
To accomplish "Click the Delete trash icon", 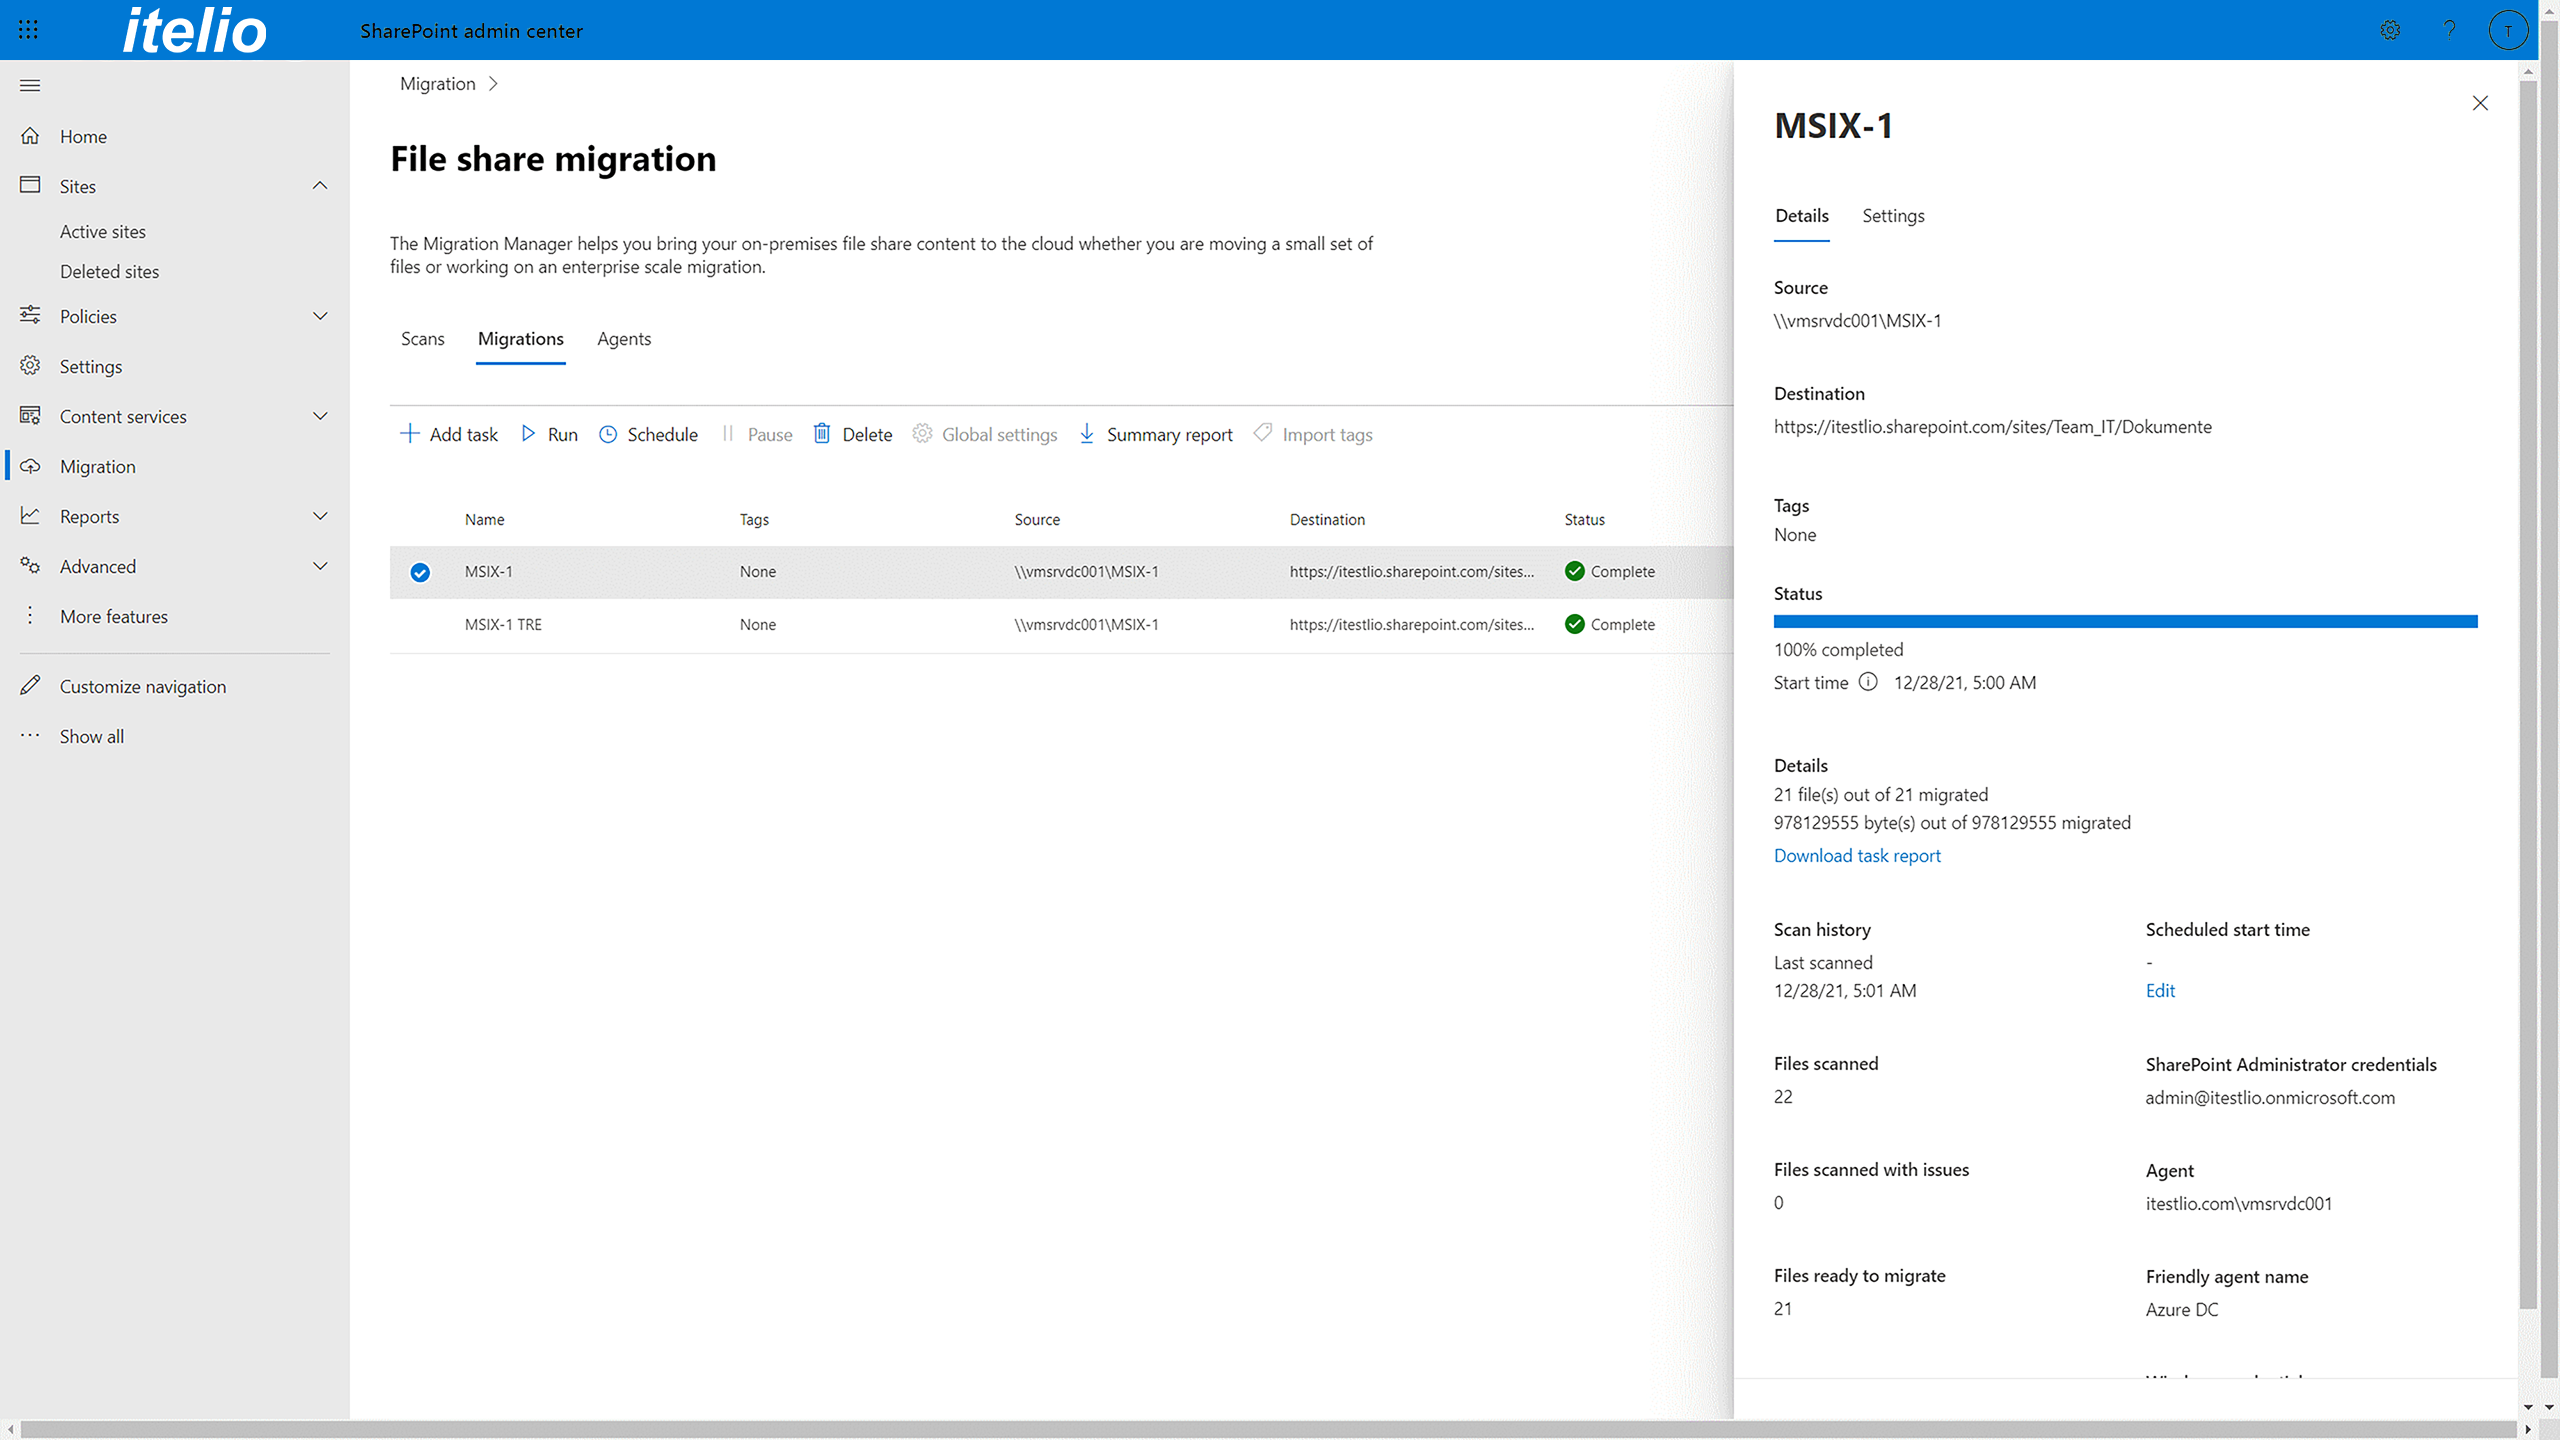I will click(822, 433).
